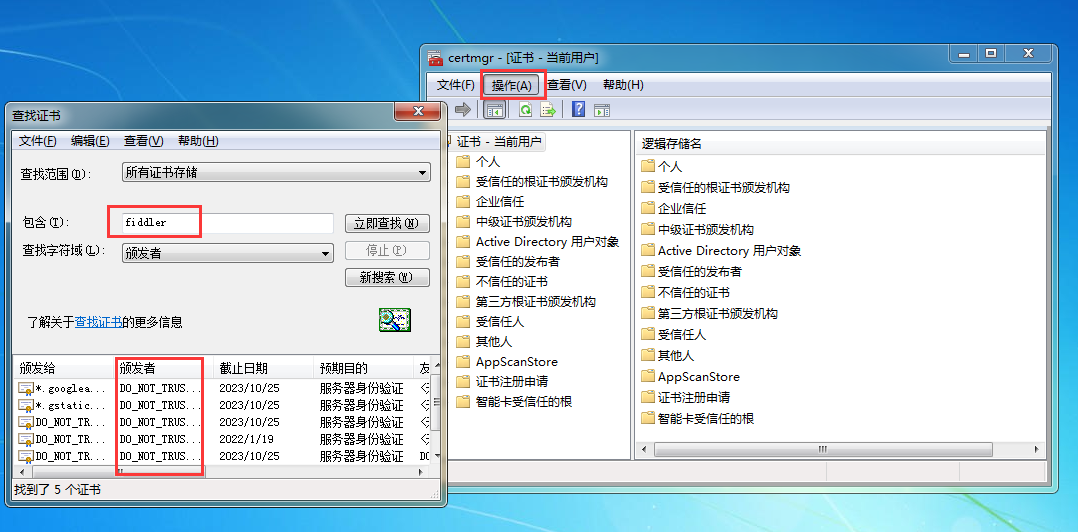Click folder icon of 第三方根证书颁发机构 in right list pane
The width and height of the screenshot is (1078, 532).
click(x=648, y=313)
